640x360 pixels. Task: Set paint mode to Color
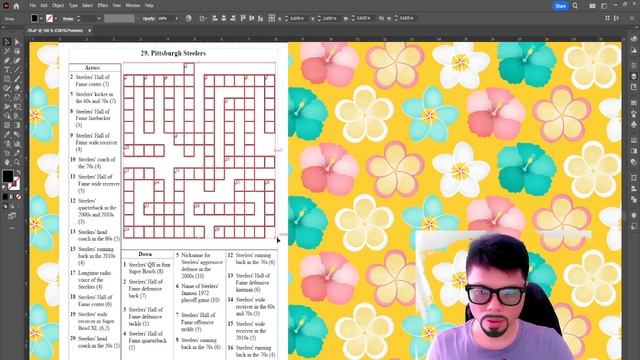(5, 197)
